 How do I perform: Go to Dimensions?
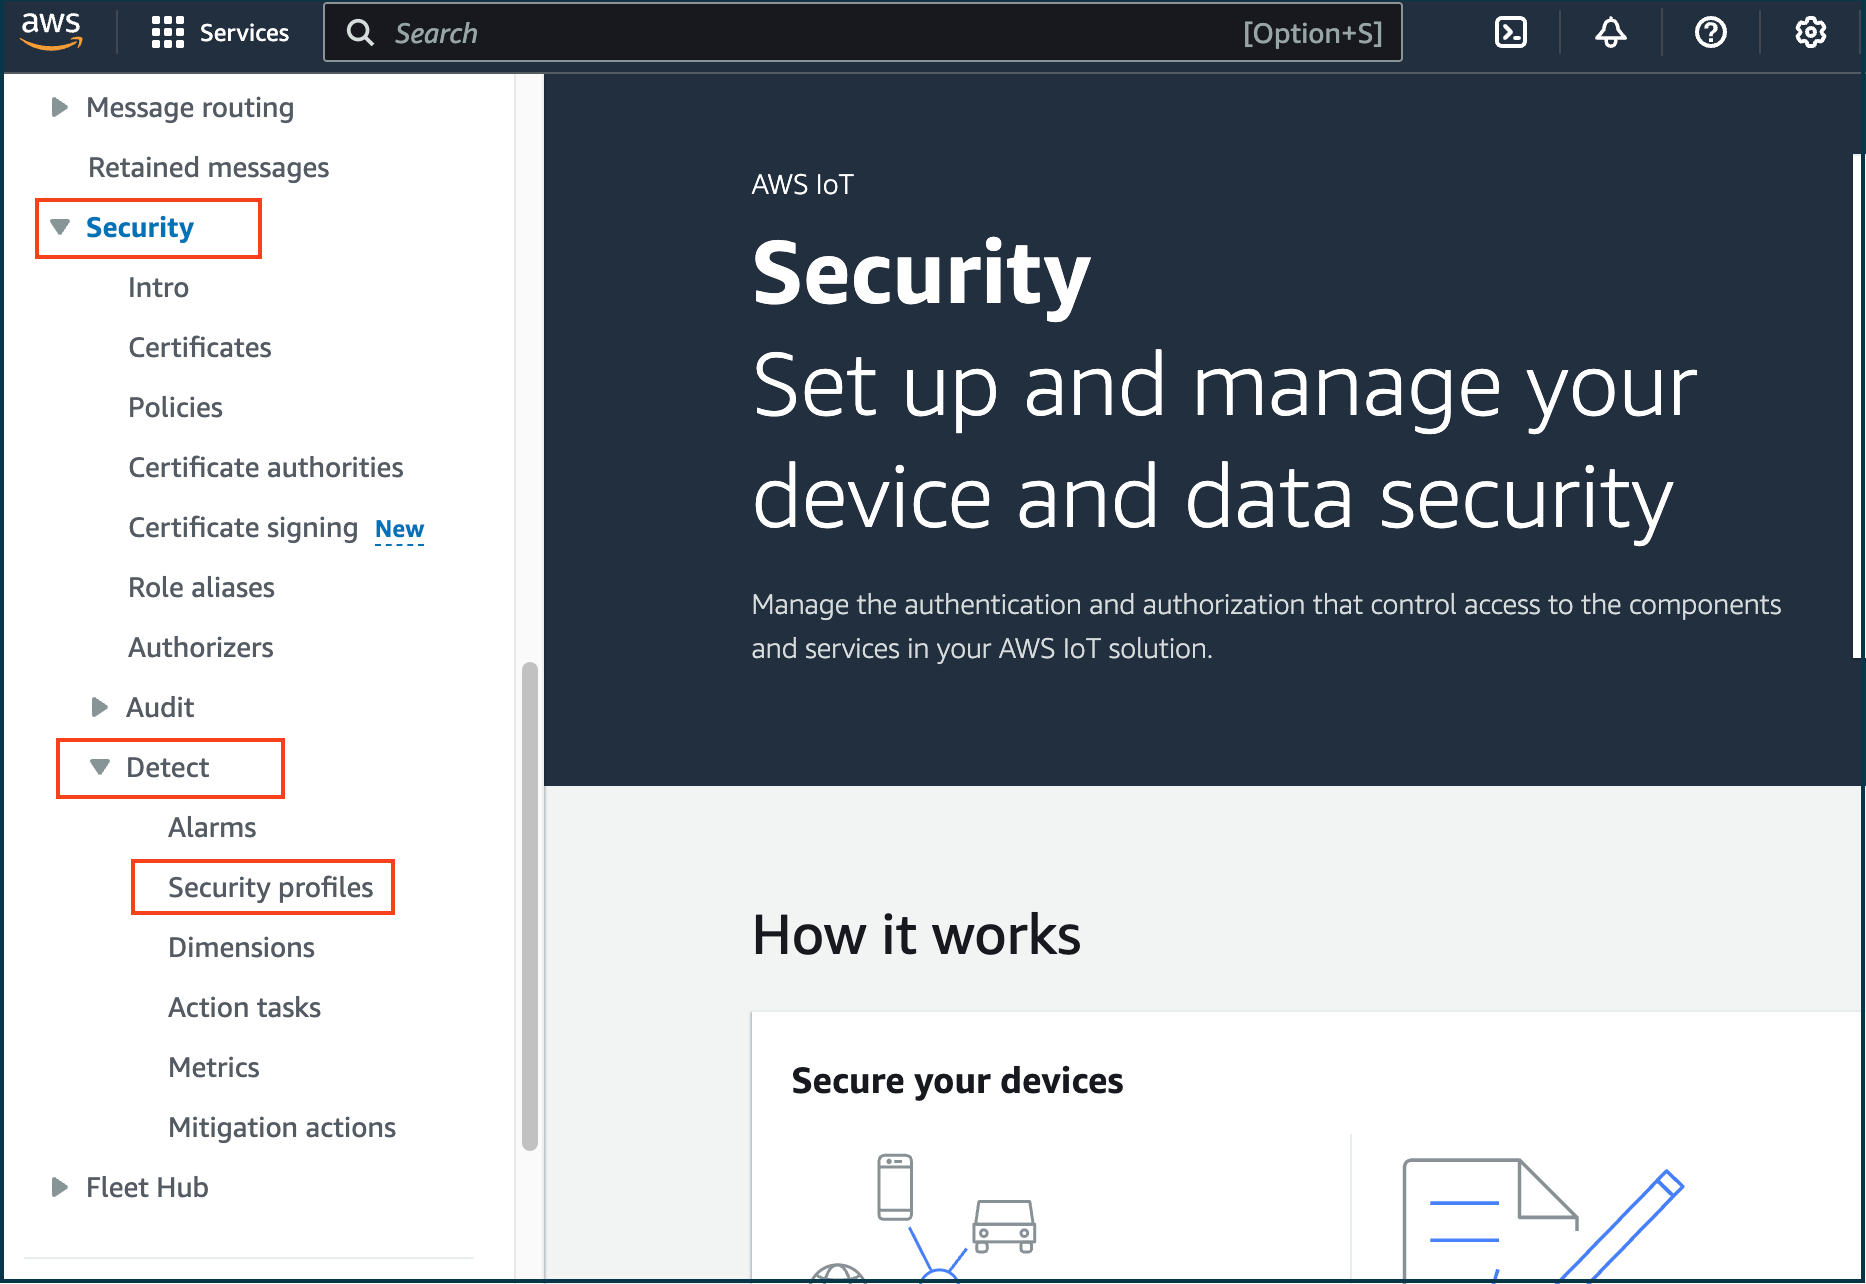point(241,947)
